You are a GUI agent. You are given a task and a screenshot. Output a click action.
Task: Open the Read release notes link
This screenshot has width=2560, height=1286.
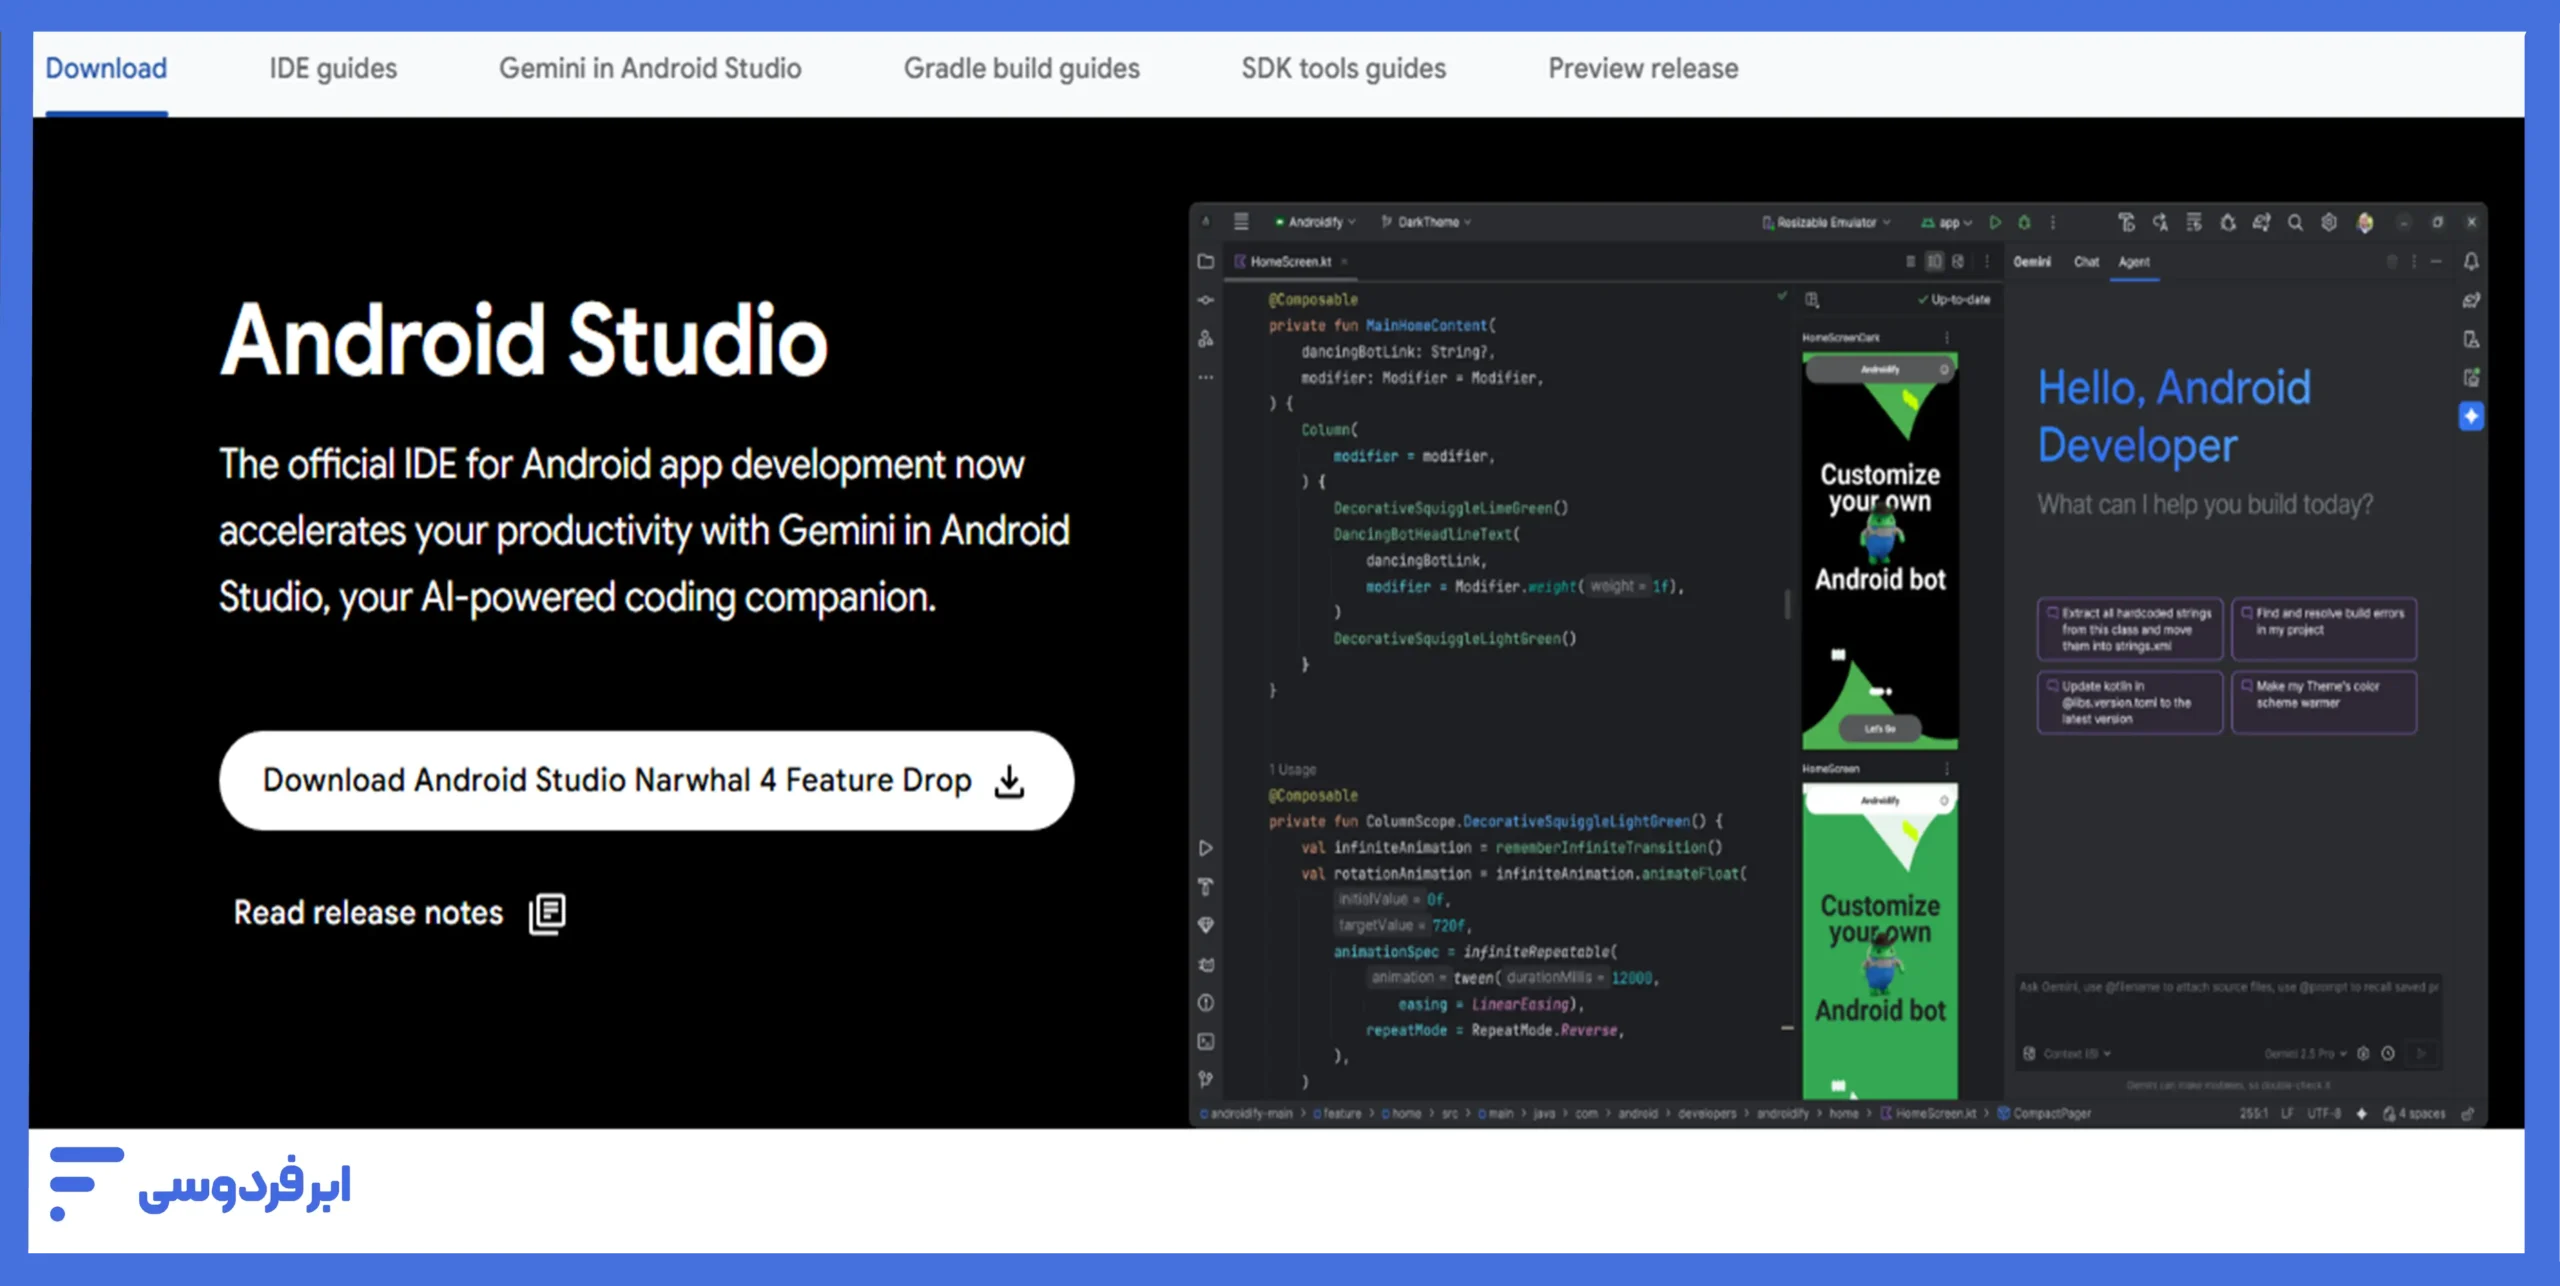pyautogui.click(x=368, y=913)
